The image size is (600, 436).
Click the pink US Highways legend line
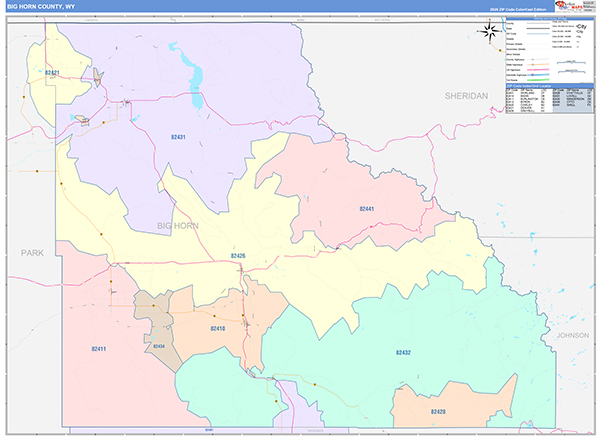[538, 70]
